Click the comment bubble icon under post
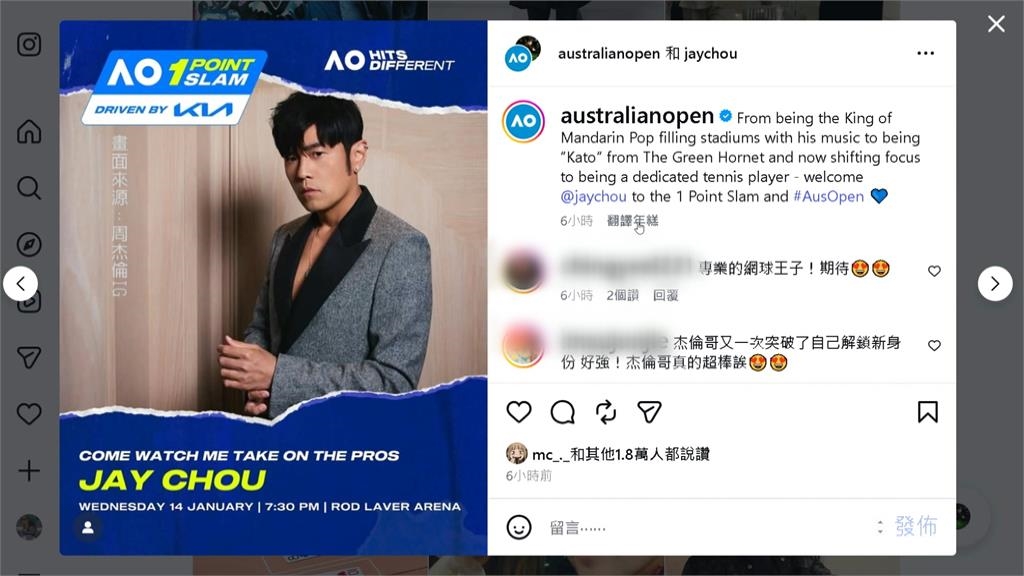This screenshot has width=1024, height=576. (562, 412)
